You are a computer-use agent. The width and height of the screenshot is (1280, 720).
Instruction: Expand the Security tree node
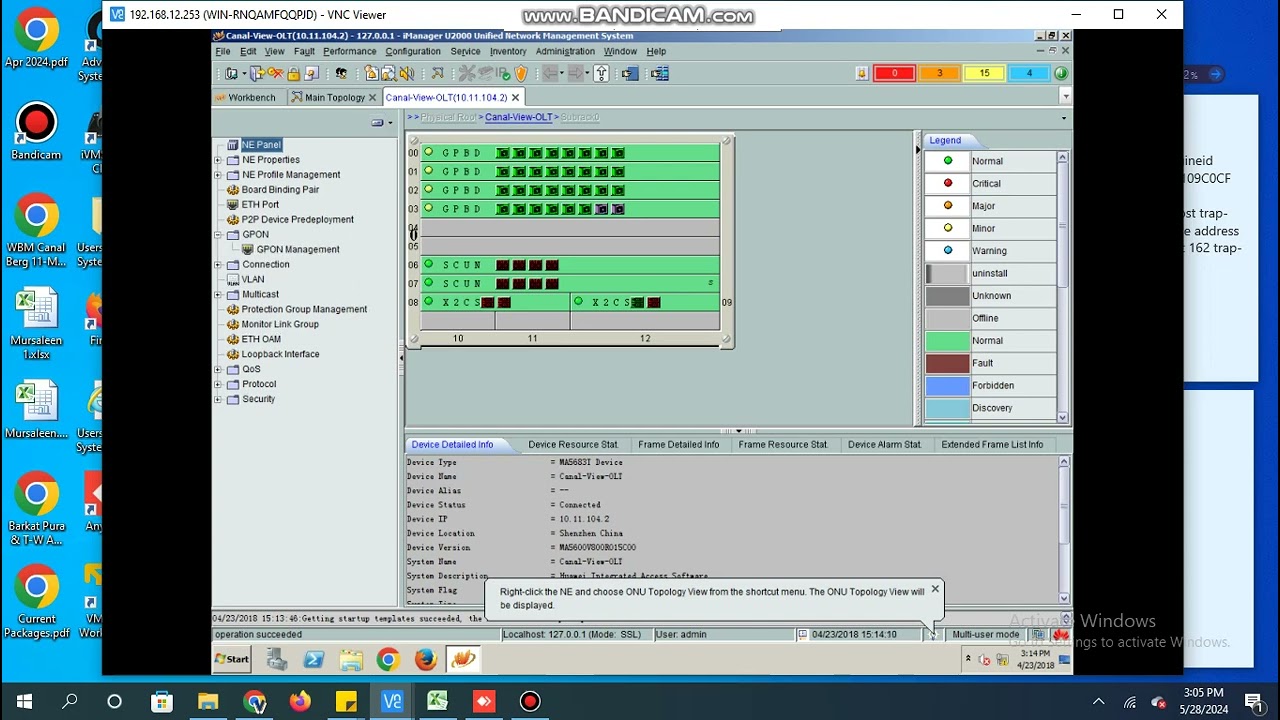click(x=218, y=400)
